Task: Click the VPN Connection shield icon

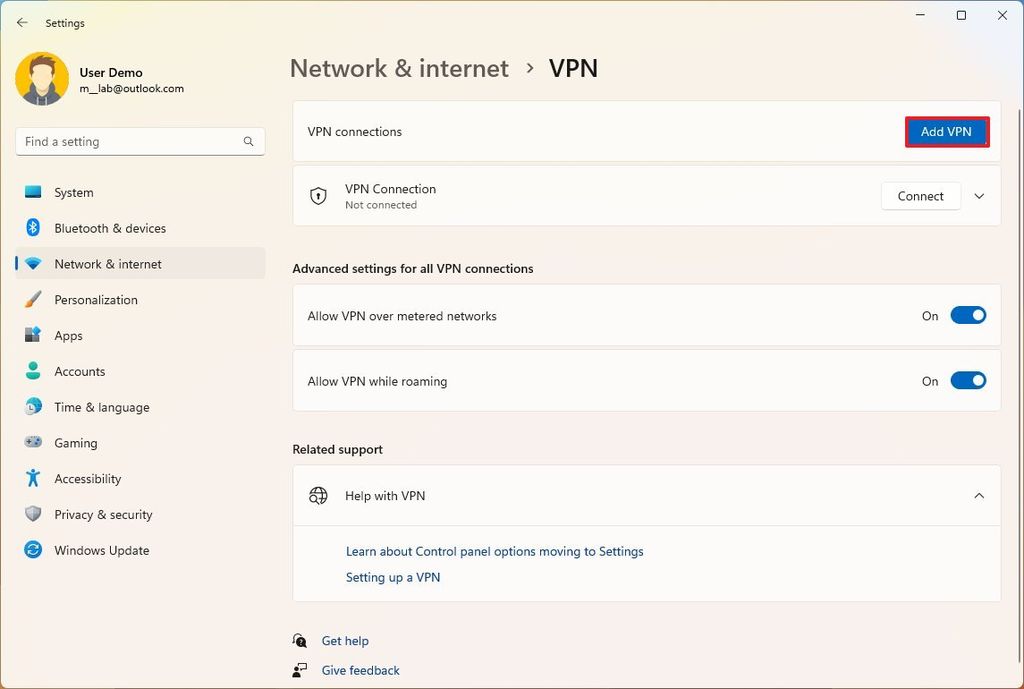Action: pos(317,196)
